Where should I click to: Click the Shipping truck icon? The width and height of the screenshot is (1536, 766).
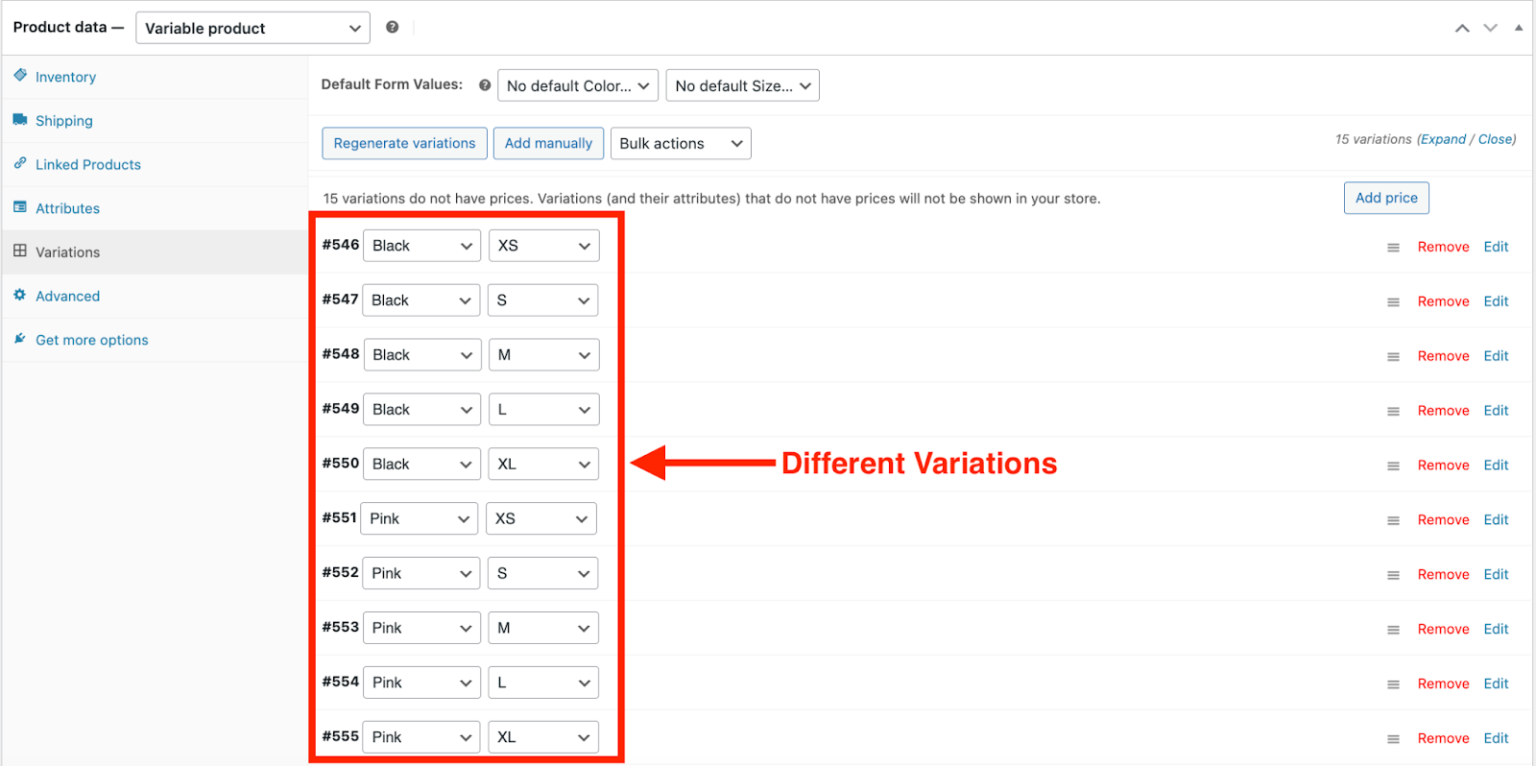(19, 120)
